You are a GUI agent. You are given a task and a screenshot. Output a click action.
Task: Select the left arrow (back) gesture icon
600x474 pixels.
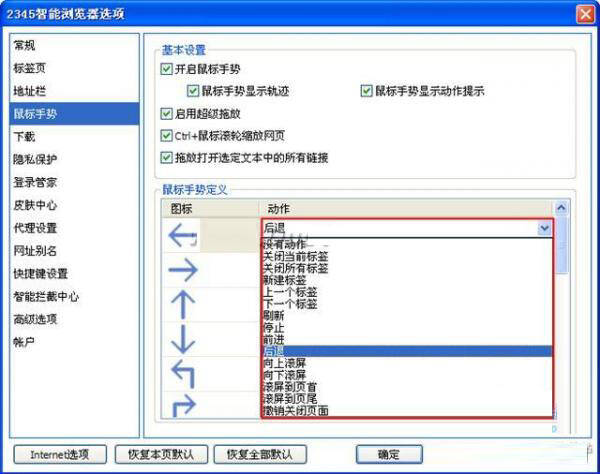183,235
